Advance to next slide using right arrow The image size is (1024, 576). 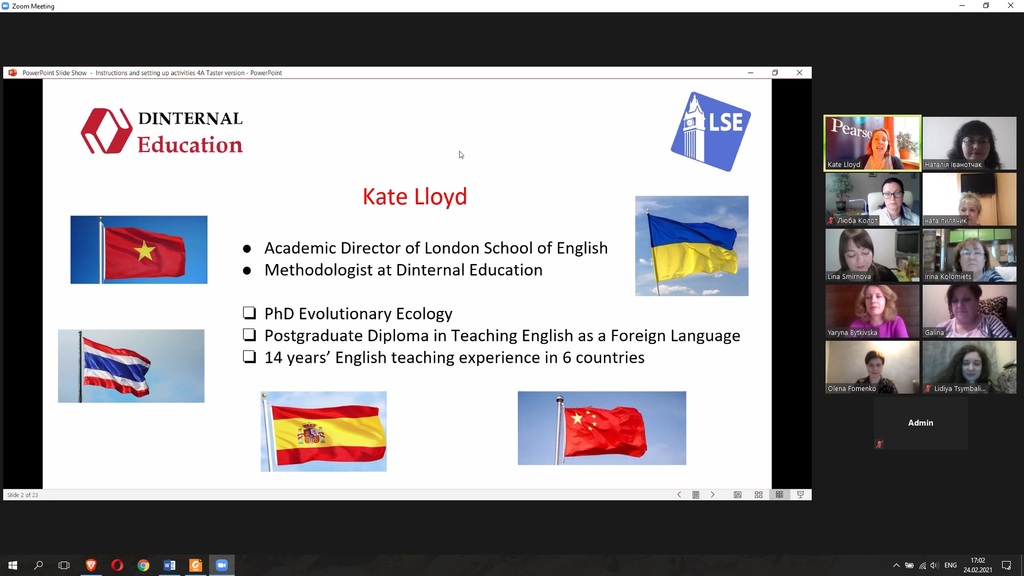point(712,495)
